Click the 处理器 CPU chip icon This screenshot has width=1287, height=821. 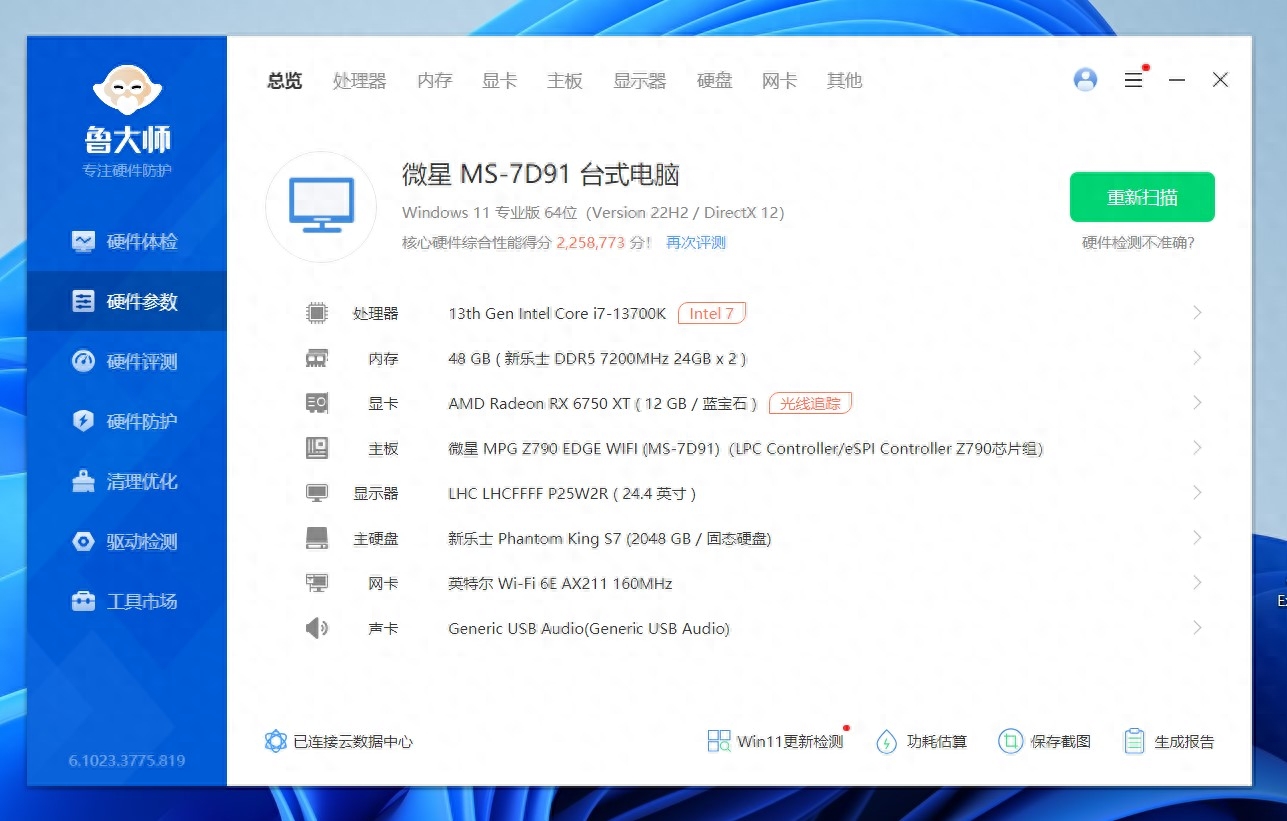point(317,313)
